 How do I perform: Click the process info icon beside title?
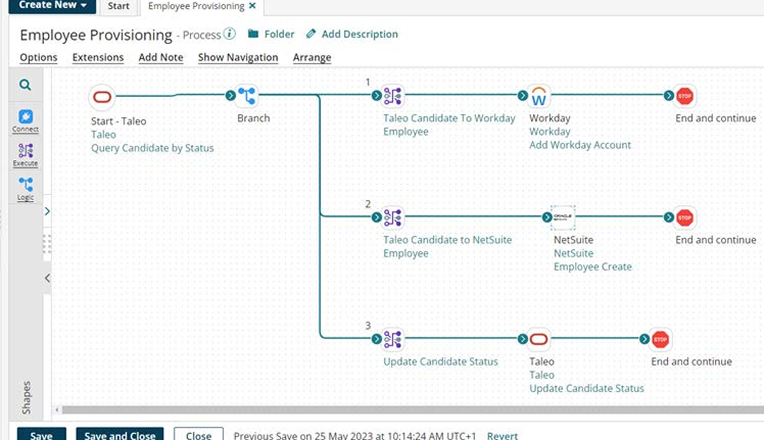pyautogui.click(x=230, y=34)
